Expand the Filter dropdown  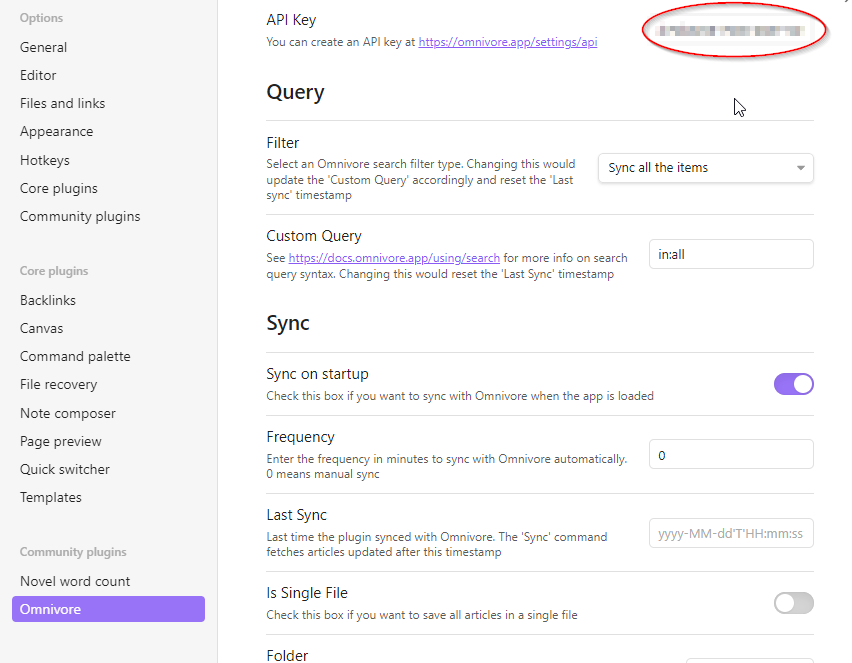[706, 168]
